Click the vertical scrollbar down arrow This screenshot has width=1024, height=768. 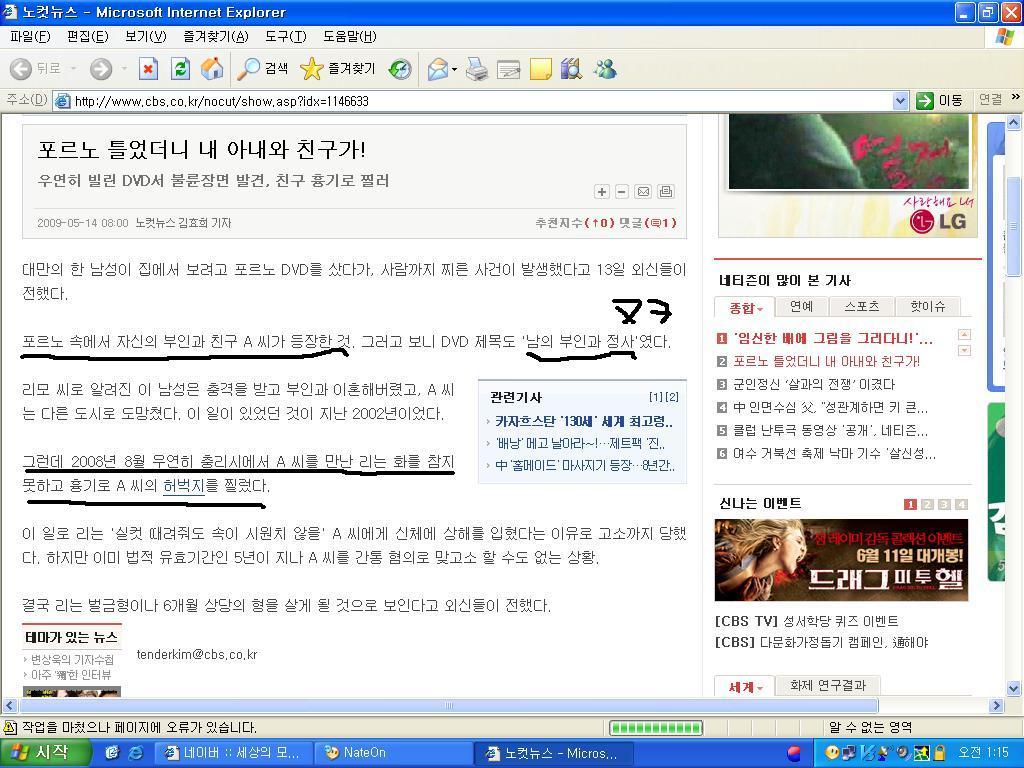click(1014, 688)
